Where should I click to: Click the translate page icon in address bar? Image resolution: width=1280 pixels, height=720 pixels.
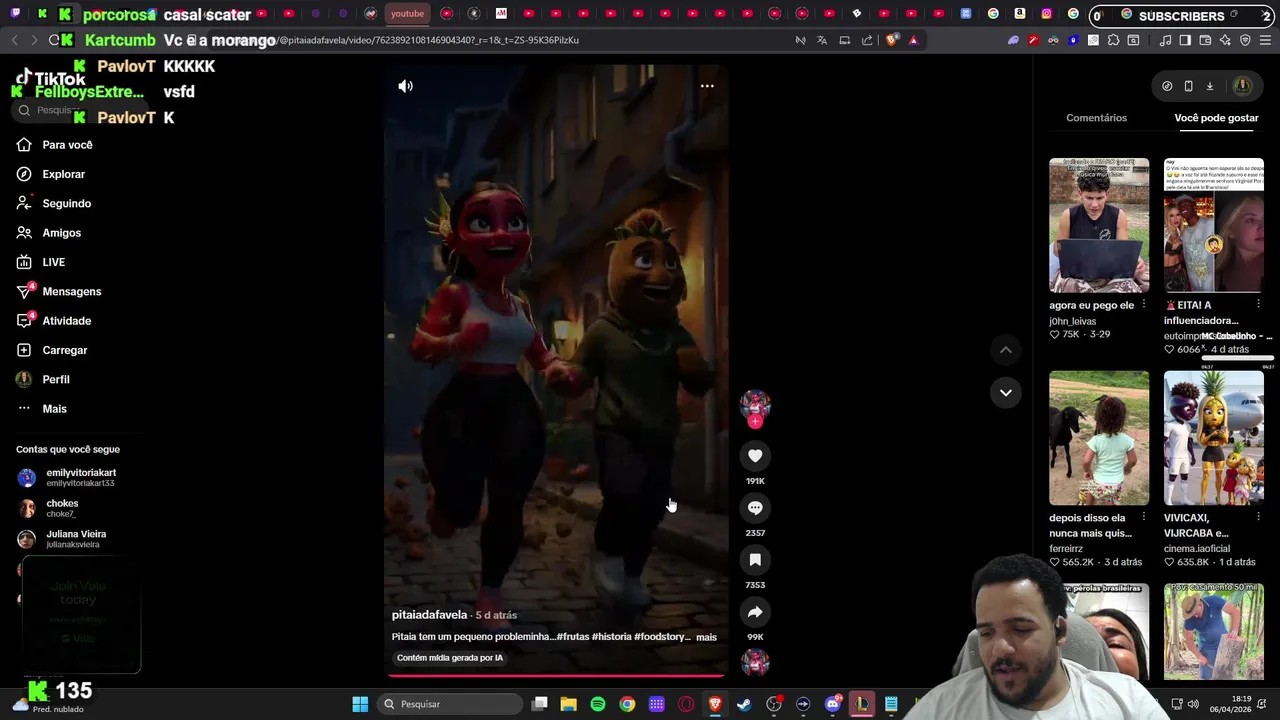click(822, 40)
